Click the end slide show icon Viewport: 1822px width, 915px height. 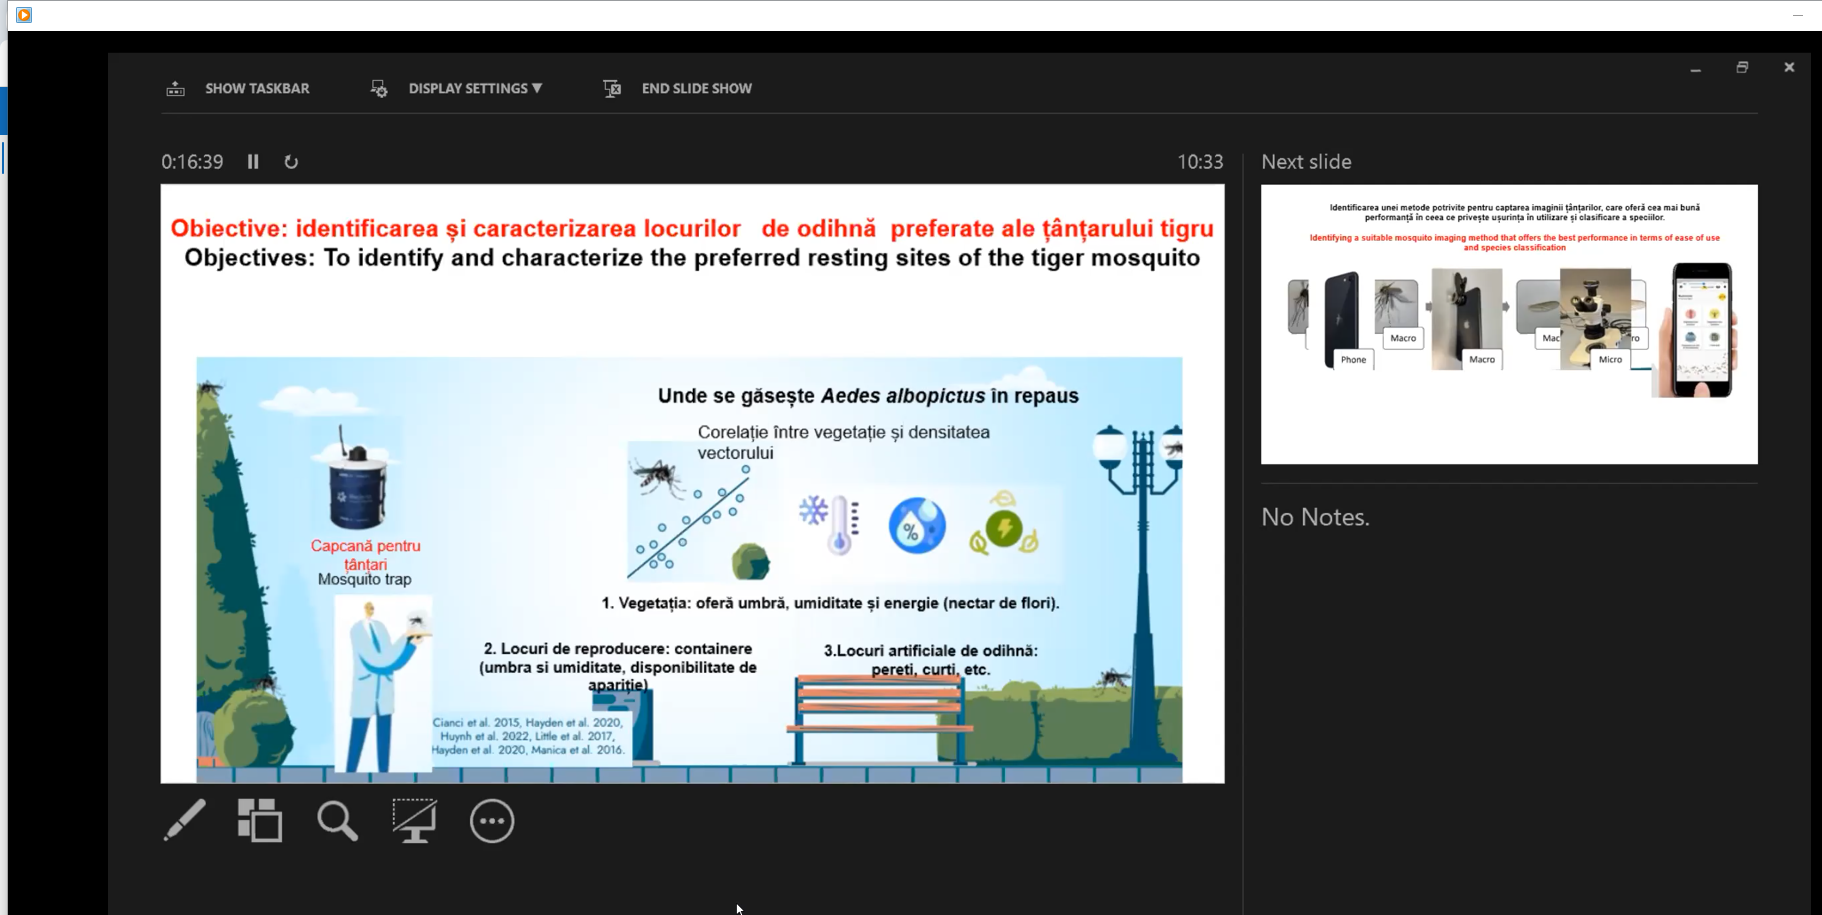[612, 89]
